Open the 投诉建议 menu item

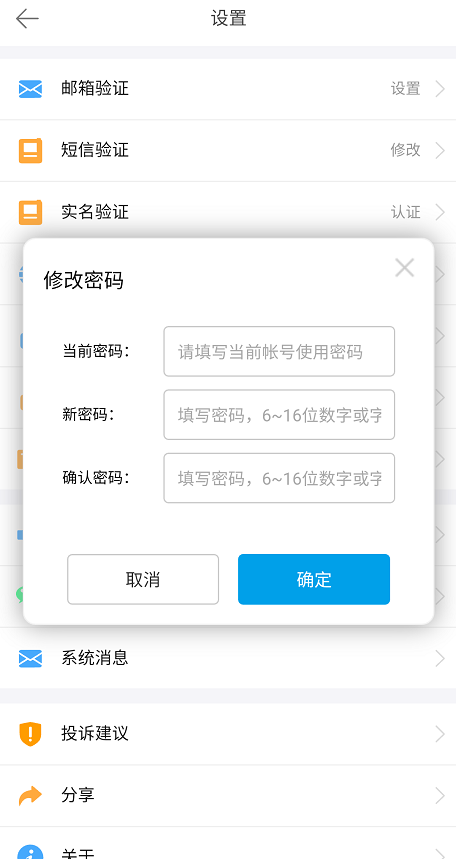[228, 734]
